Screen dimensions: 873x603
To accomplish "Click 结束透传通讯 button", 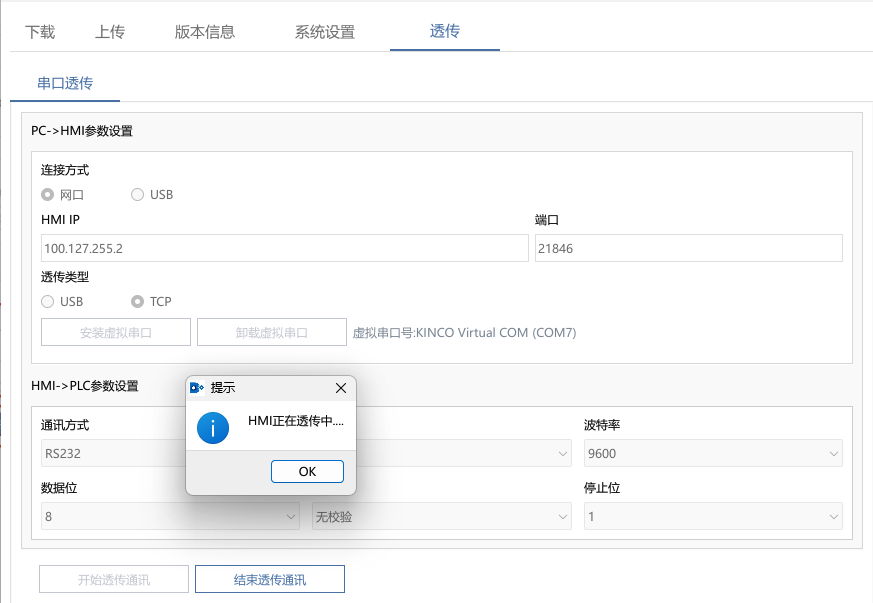I will pos(270,579).
